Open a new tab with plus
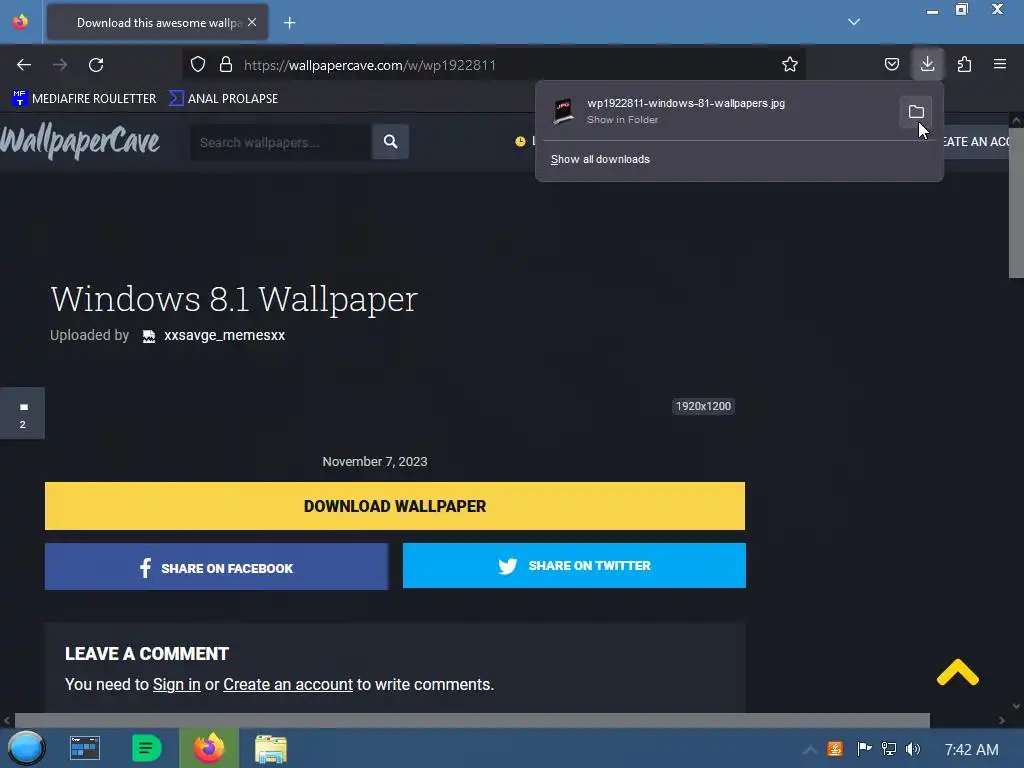This screenshot has width=1024, height=768. pos(290,23)
